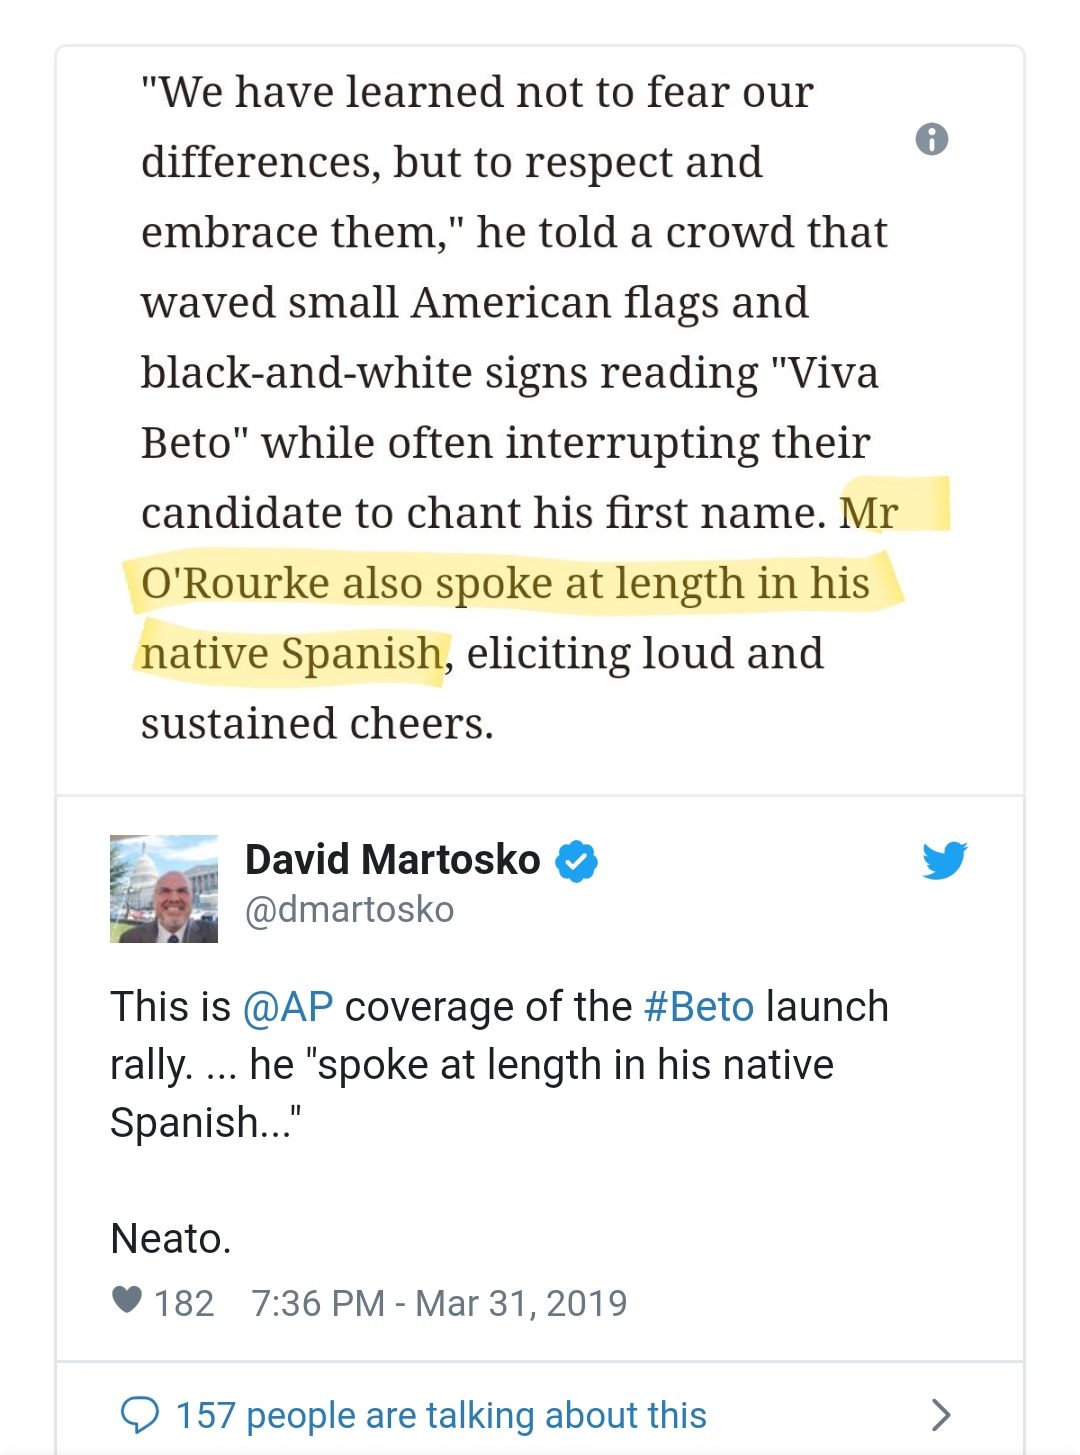Screen dimensions: 1080x1455
Task: Click the speech bubble reply icon
Action: coord(140,1415)
